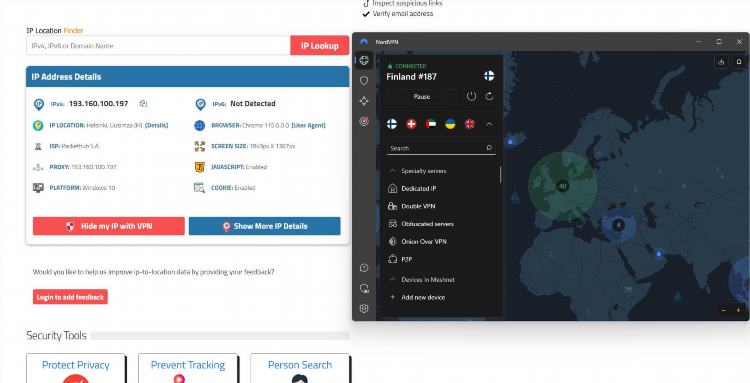This screenshot has width=750, height=383.
Task: Select the Ukraine flag recent server
Action: point(450,124)
